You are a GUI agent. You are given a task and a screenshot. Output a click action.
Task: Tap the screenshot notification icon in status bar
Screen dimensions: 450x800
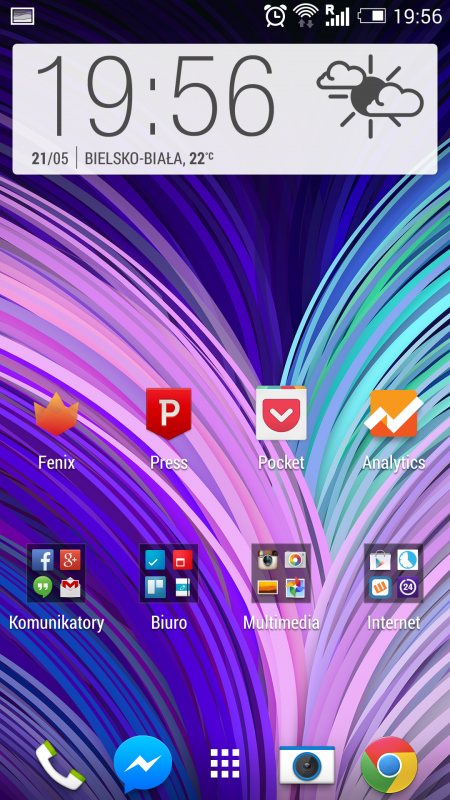[x=22, y=16]
